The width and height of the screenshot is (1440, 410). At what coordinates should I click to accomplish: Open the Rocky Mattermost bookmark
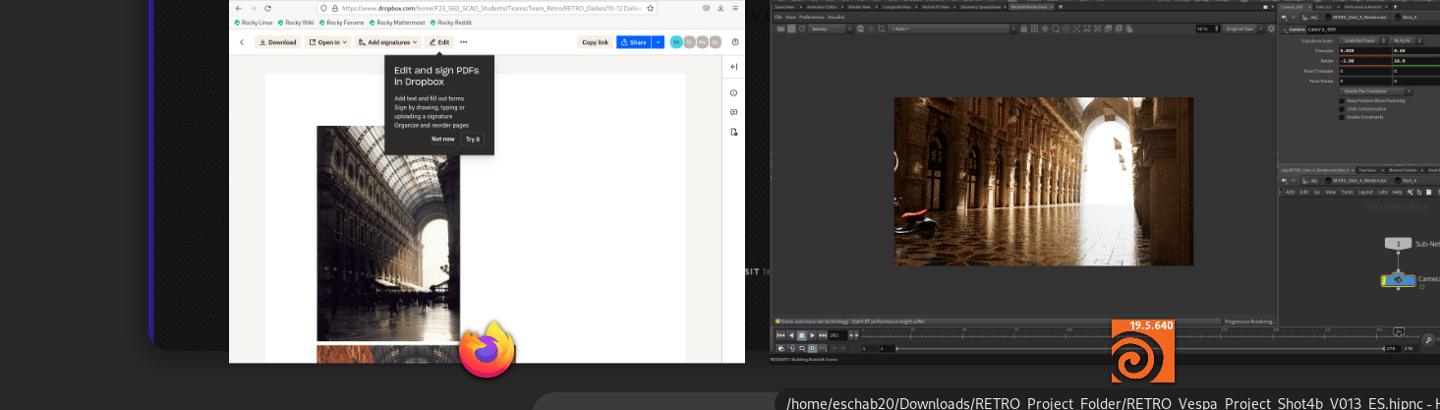click(398, 22)
